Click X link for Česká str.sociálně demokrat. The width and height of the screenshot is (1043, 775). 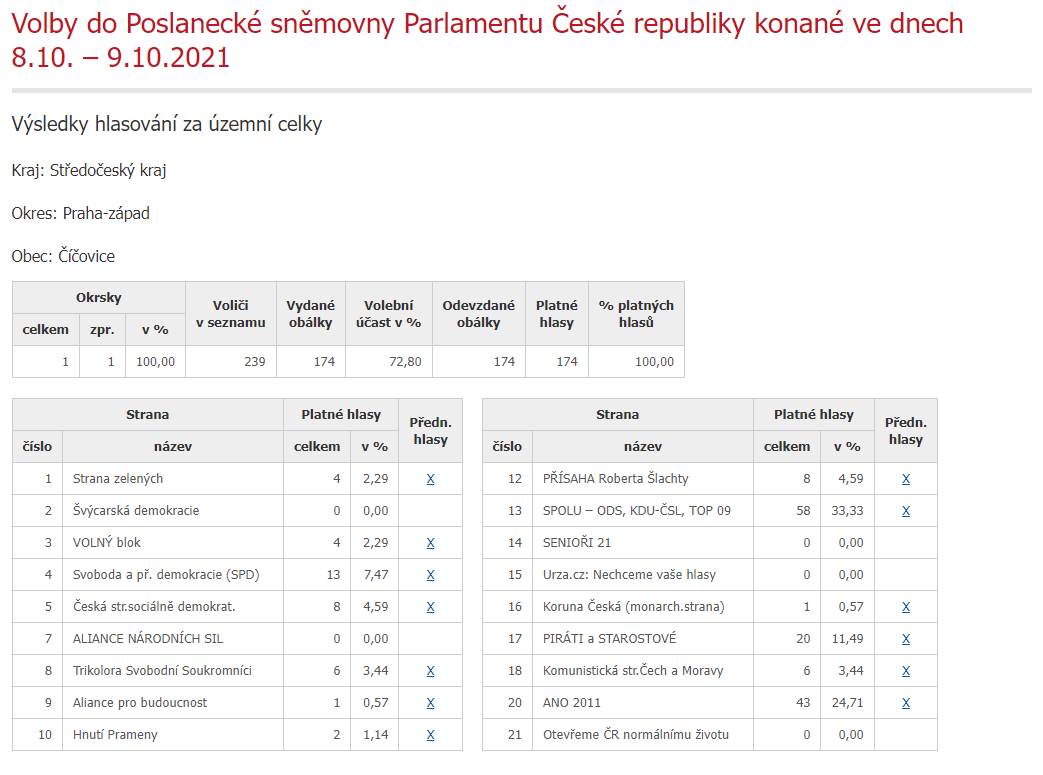click(x=430, y=607)
